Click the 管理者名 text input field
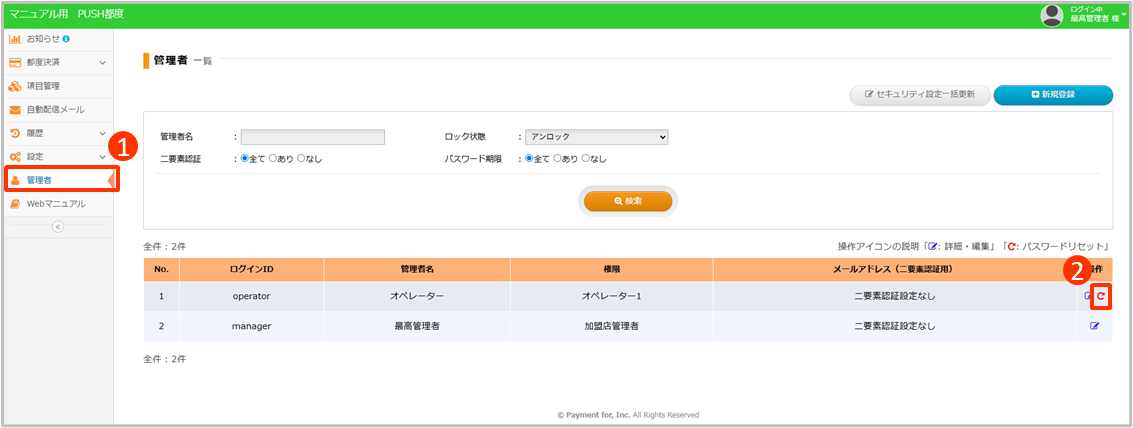Viewport: 1133px width, 428px height. point(312,137)
